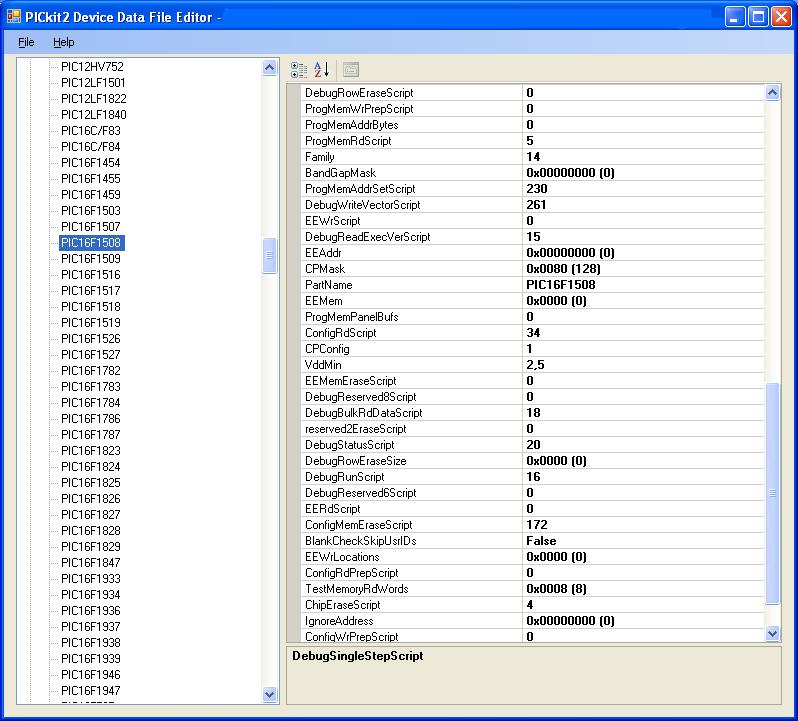798x721 pixels.
Task: Select PIC12HV752 in device tree
Action: [92, 67]
